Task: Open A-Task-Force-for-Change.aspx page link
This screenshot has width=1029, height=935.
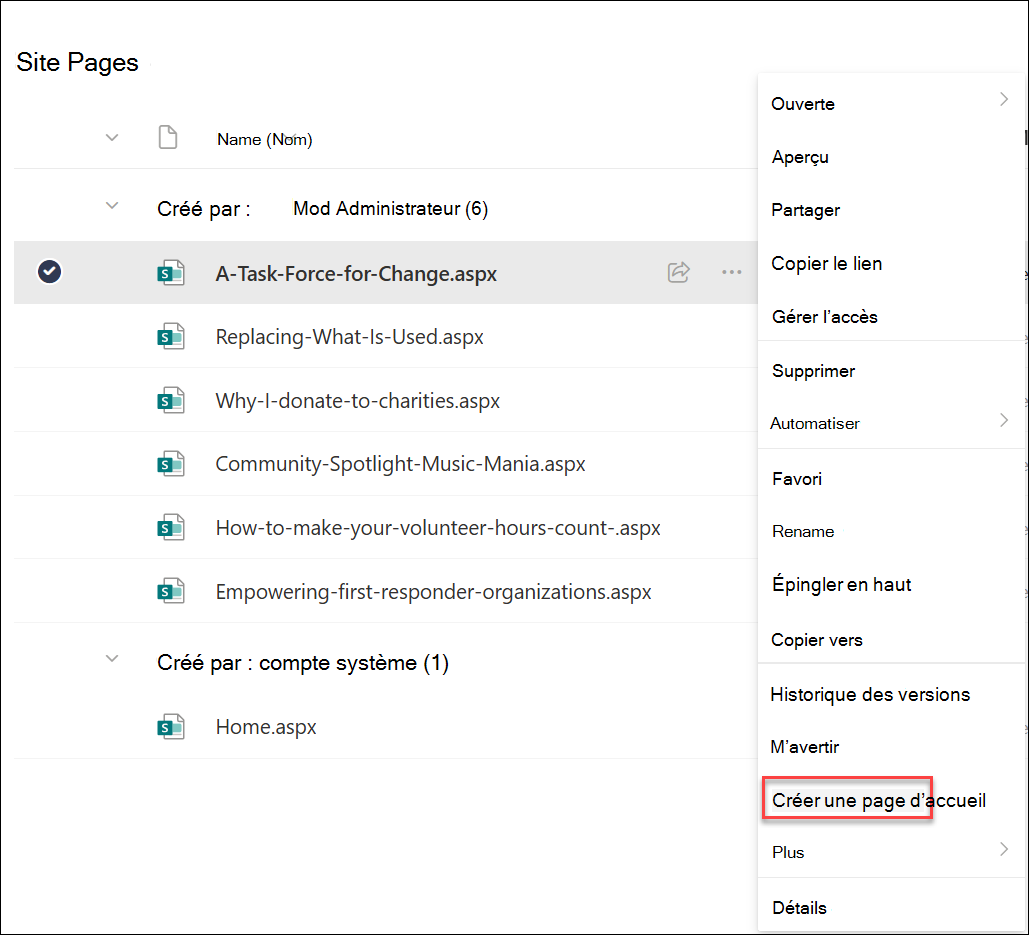Action: pos(356,273)
